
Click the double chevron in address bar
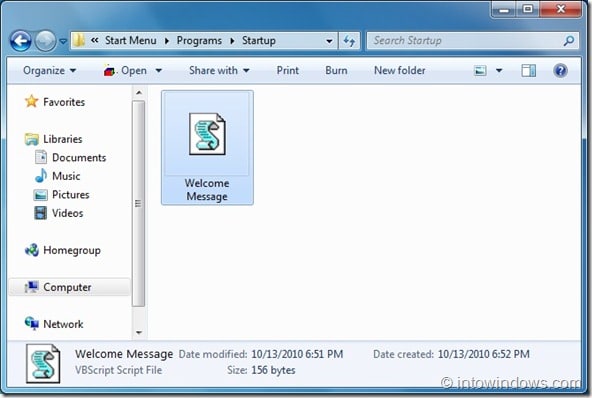click(x=94, y=40)
